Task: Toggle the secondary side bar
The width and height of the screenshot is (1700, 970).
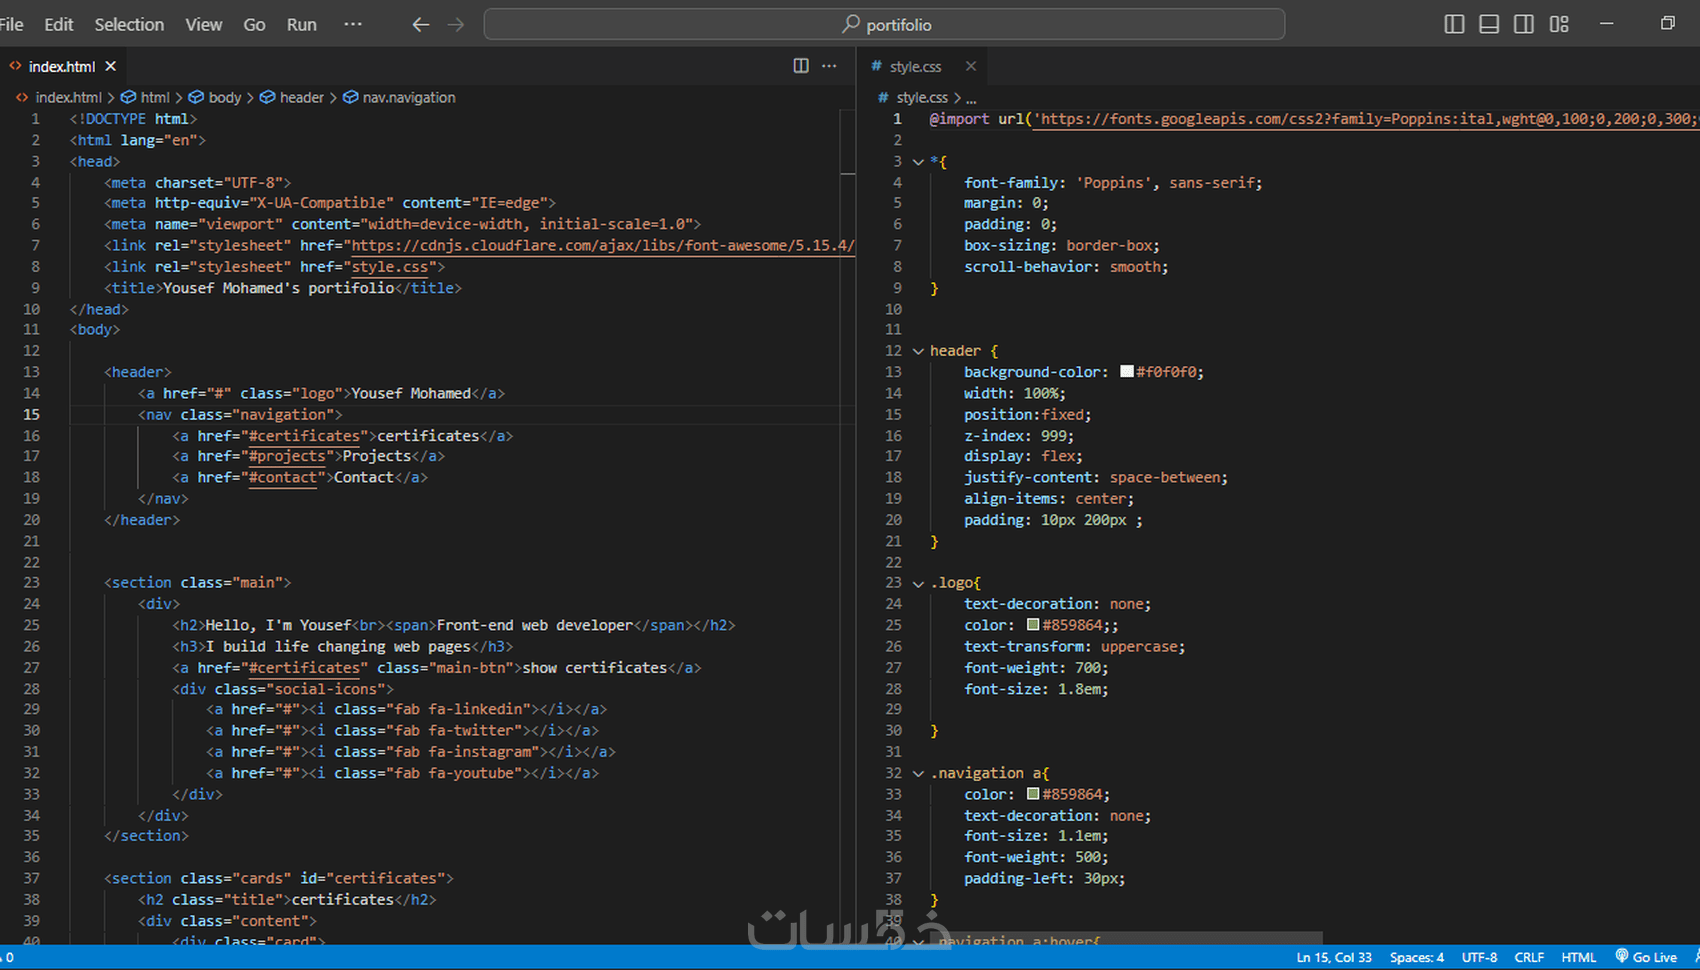Action: pyautogui.click(x=1524, y=24)
